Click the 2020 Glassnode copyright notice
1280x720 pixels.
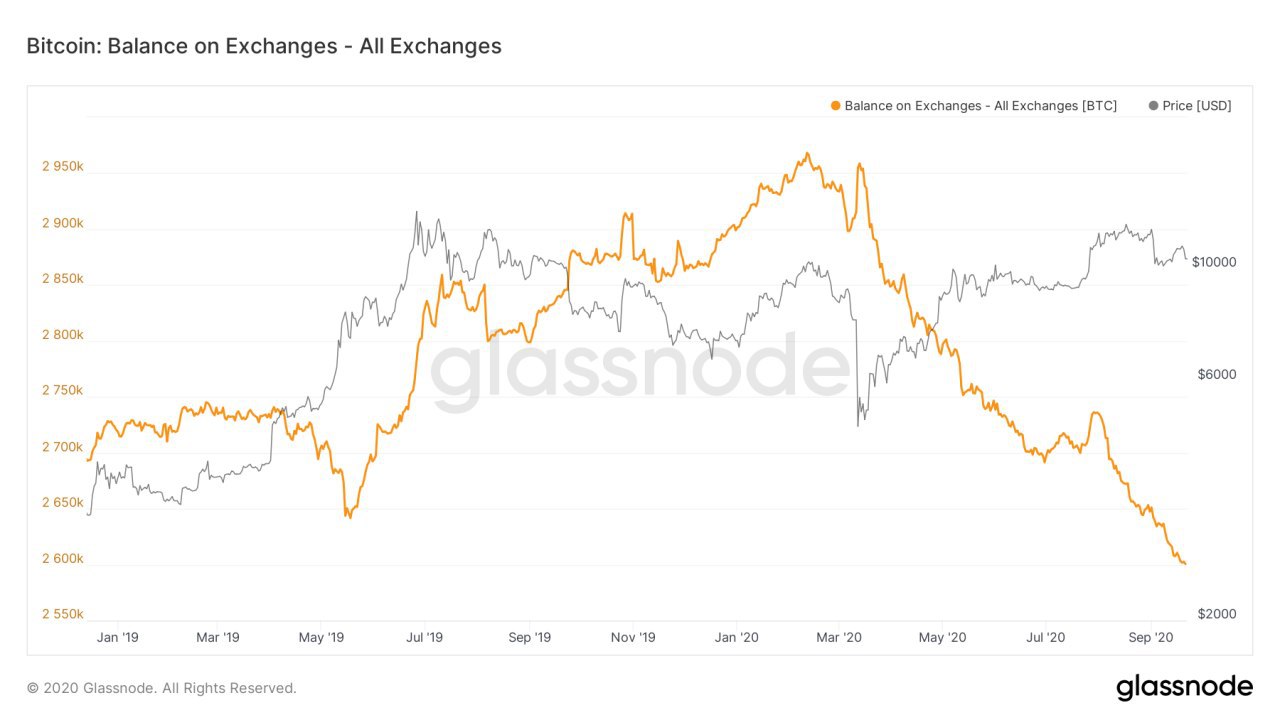[162, 688]
